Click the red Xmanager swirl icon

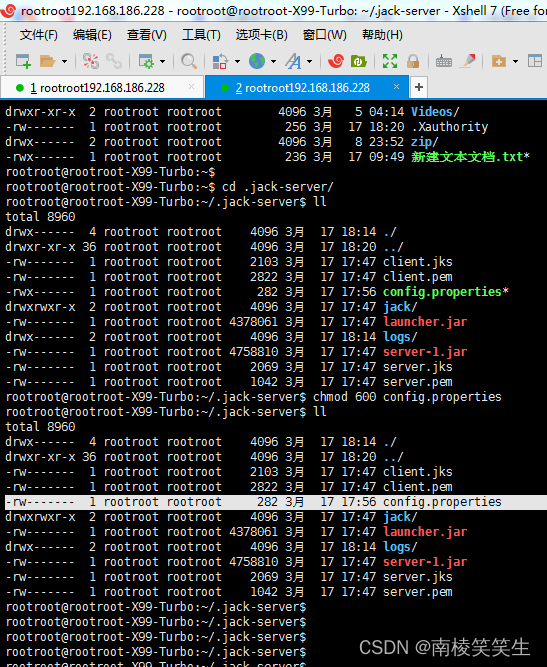(336, 61)
